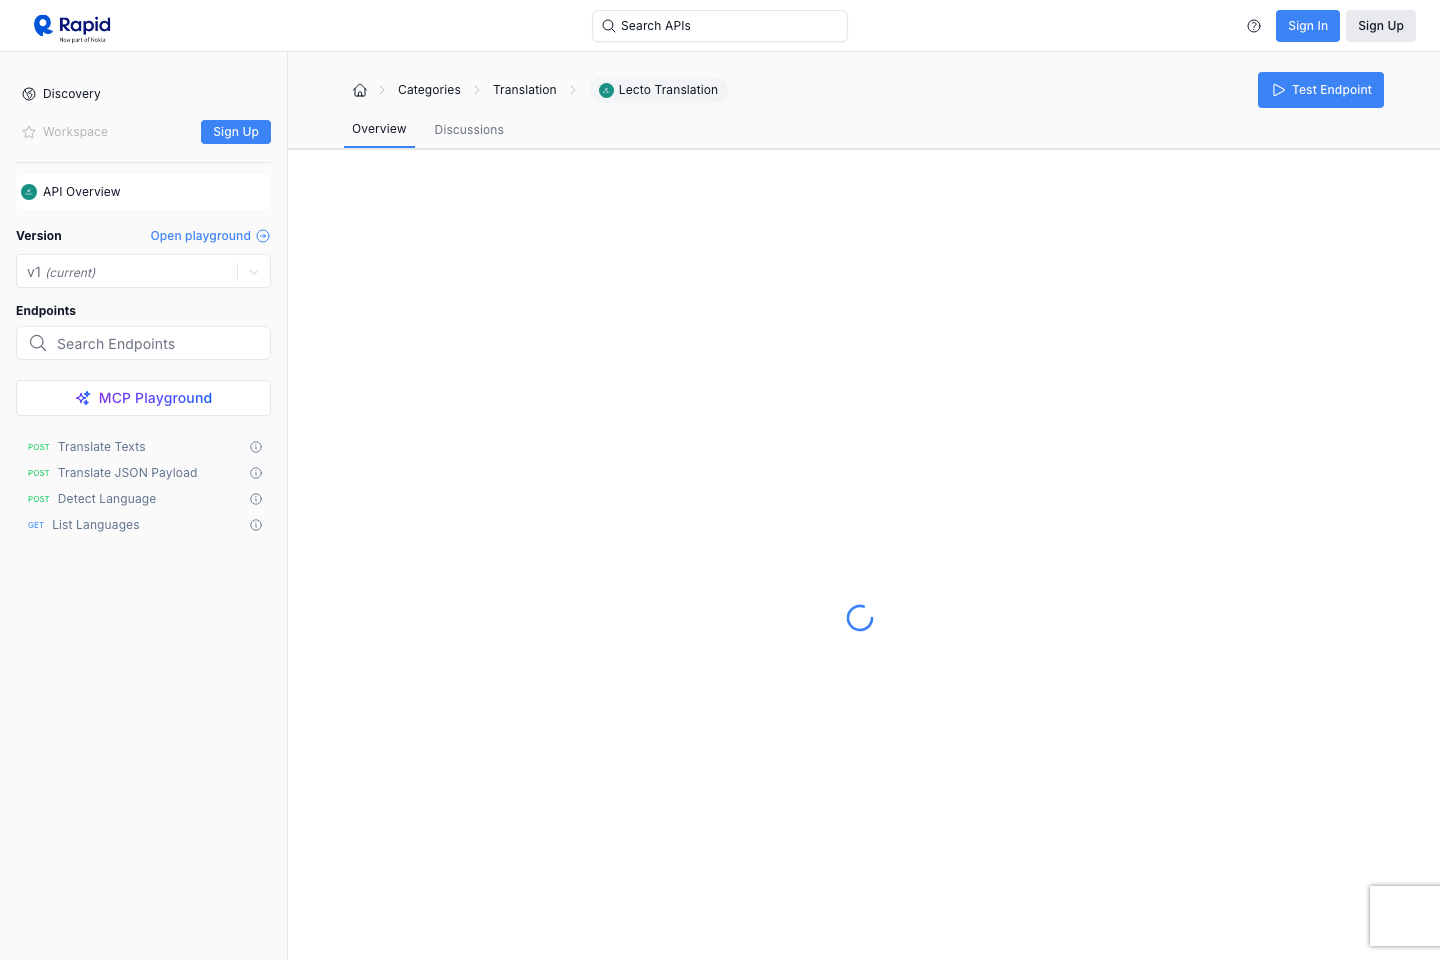Open the help question mark icon
This screenshot has height=960, width=1440.
coord(1254,26)
